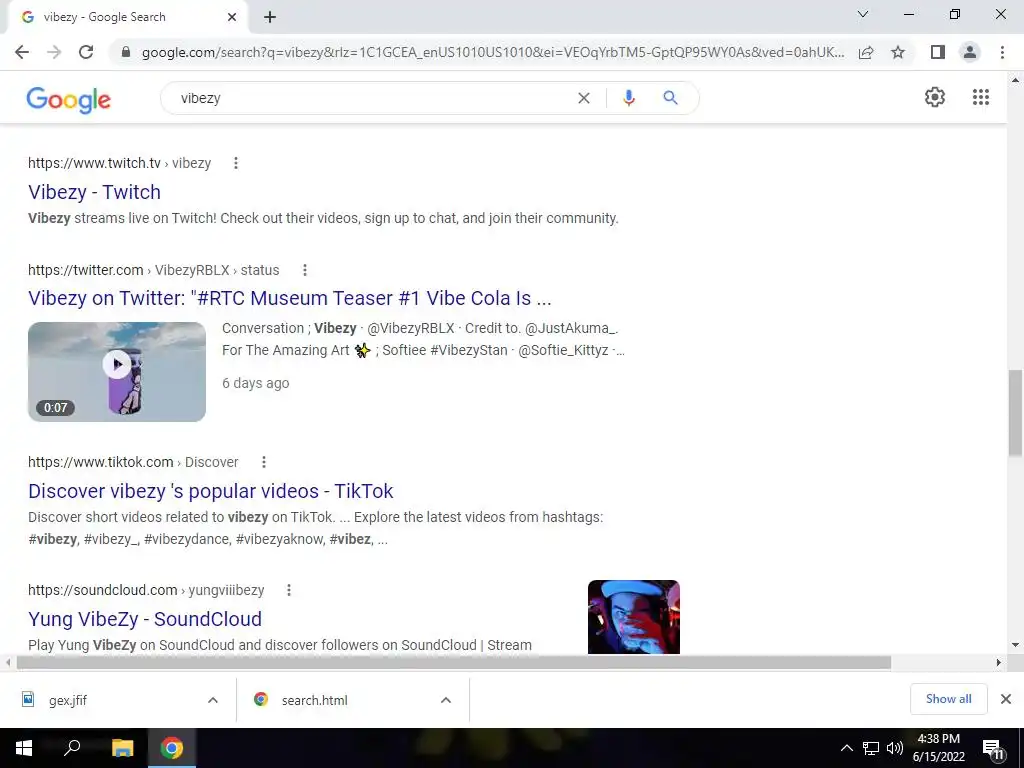The image size is (1024, 768).
Task: Open Chrome three-dot menu
Action: (1002, 52)
